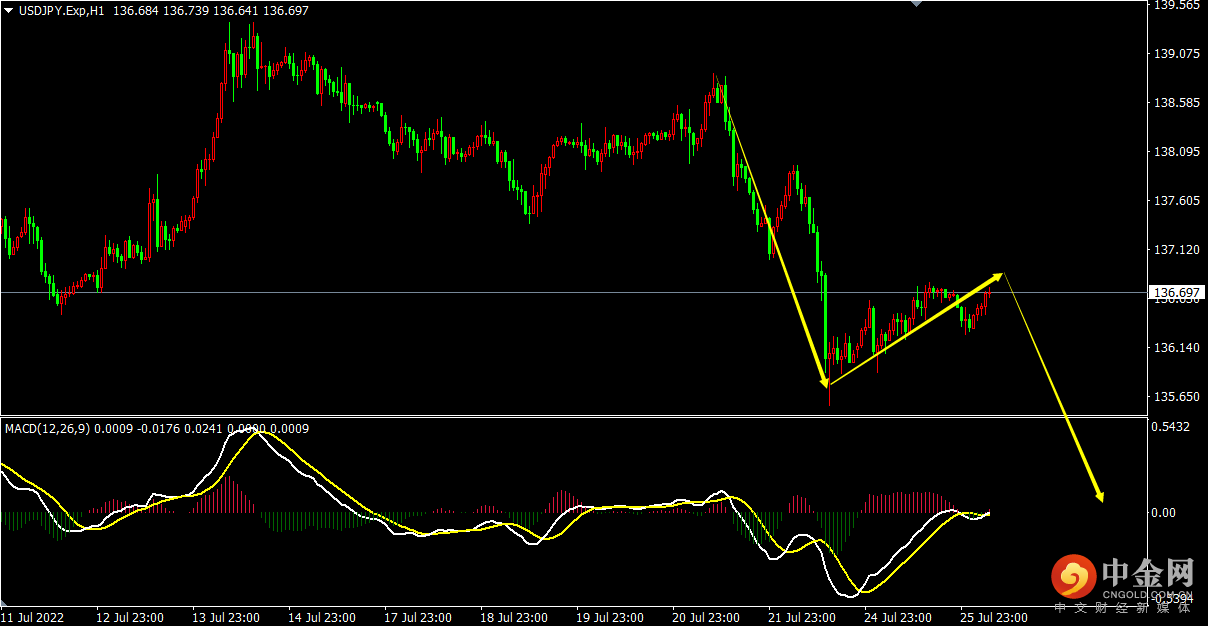This screenshot has width=1208, height=626.
Task: Select the USDJPY.Exp,H1 chart title text
Action: 62,10
